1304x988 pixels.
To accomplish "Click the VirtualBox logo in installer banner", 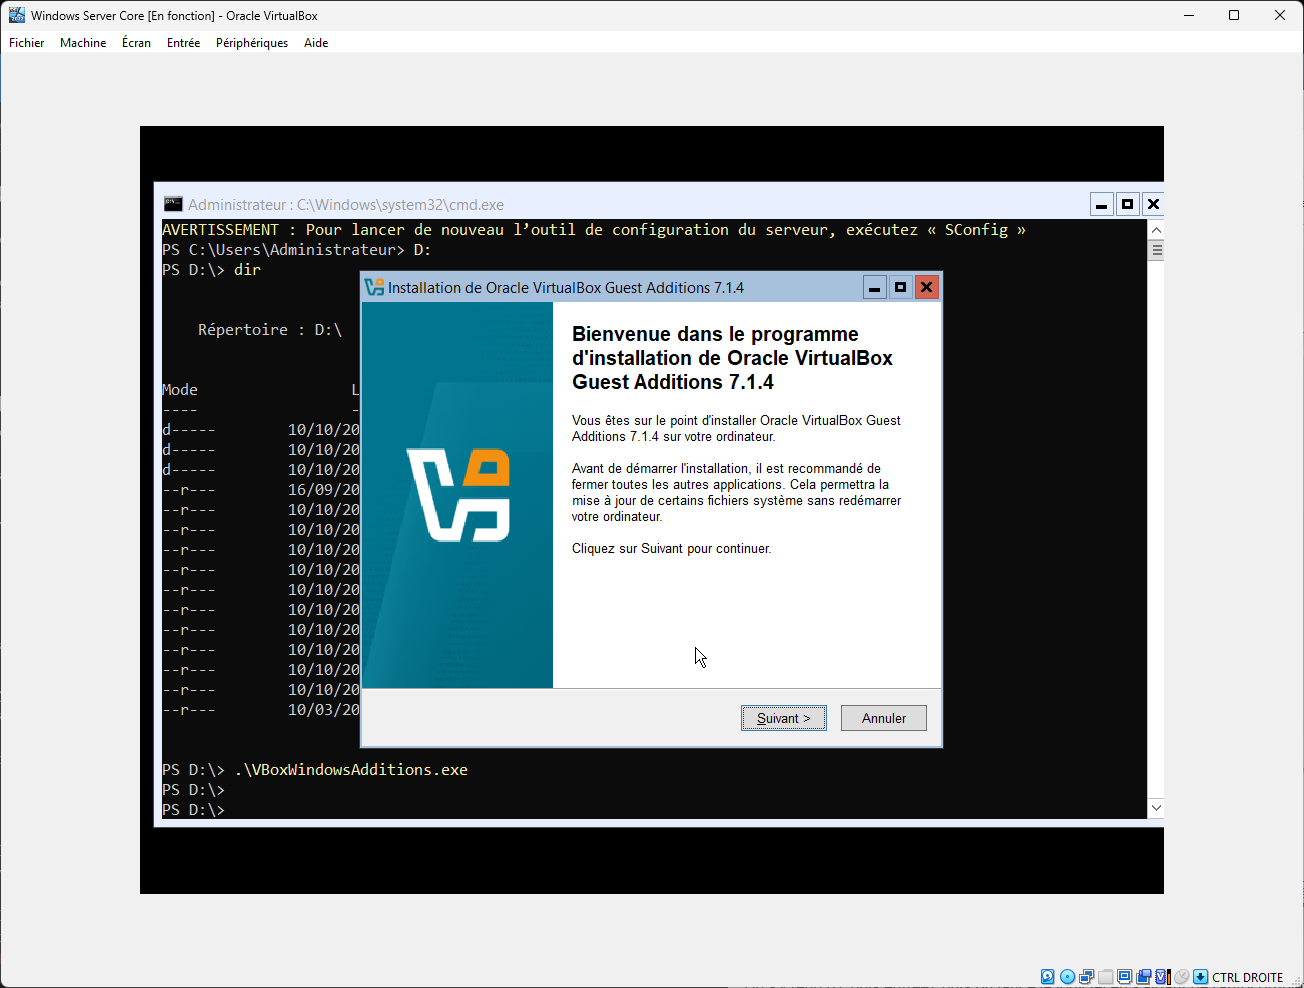I will click(x=459, y=495).
